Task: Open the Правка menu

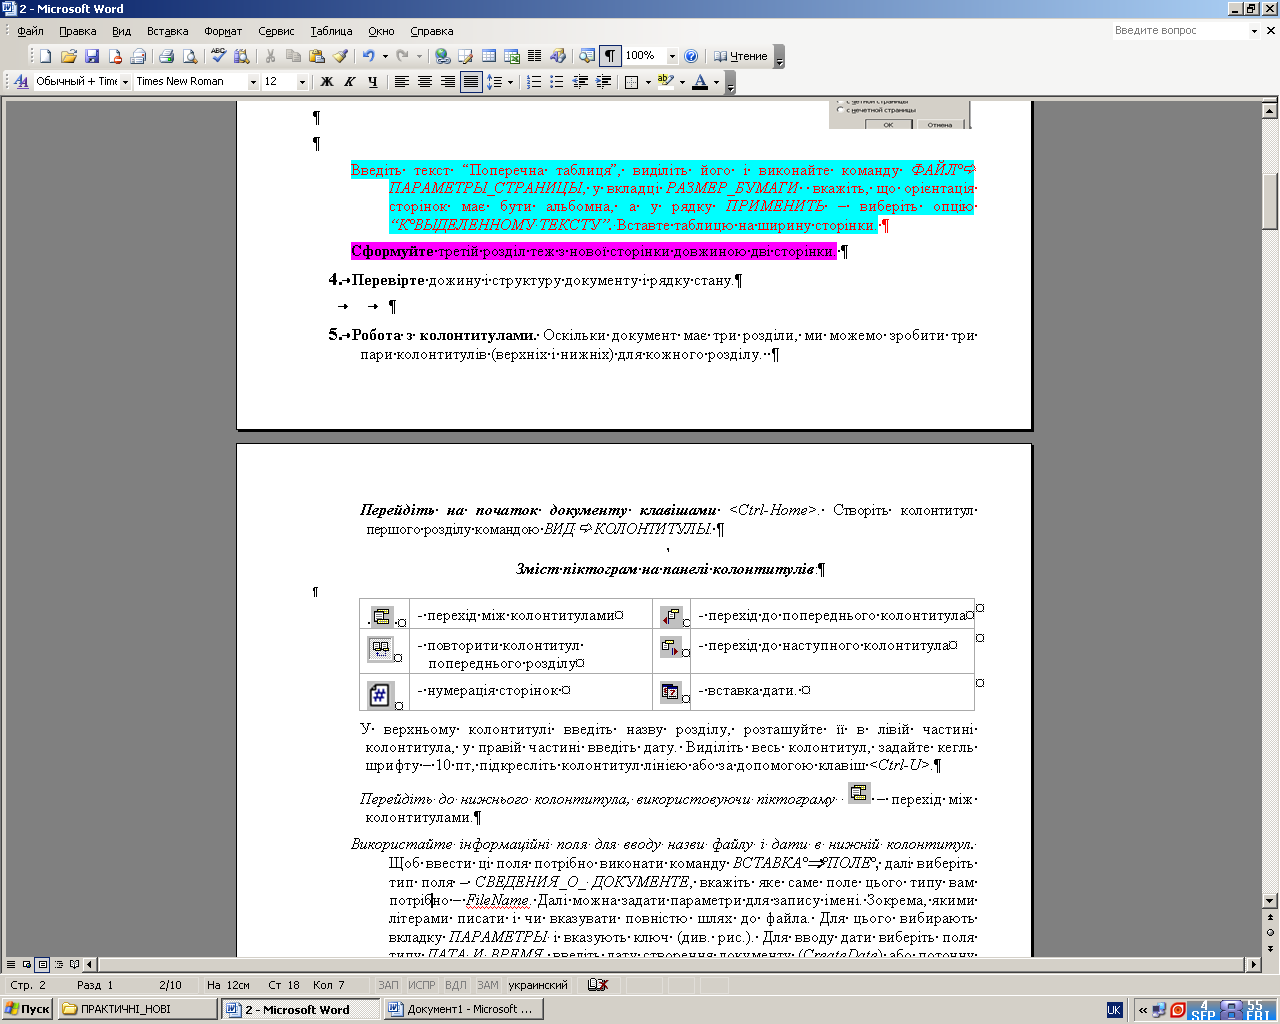Action: (78, 31)
